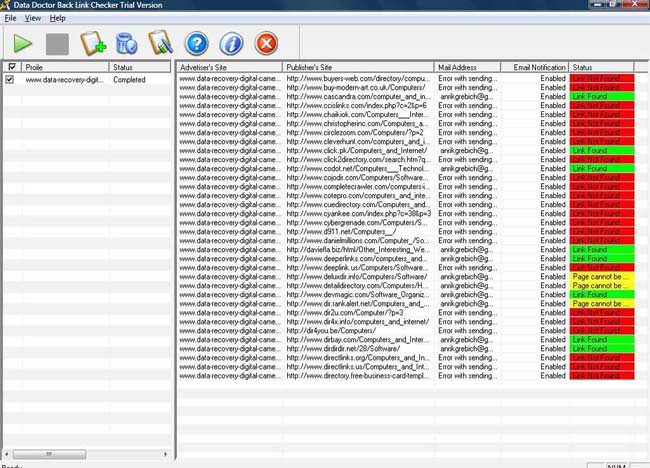
Task: Select dir4you.be publisher URL
Action: [331, 331]
